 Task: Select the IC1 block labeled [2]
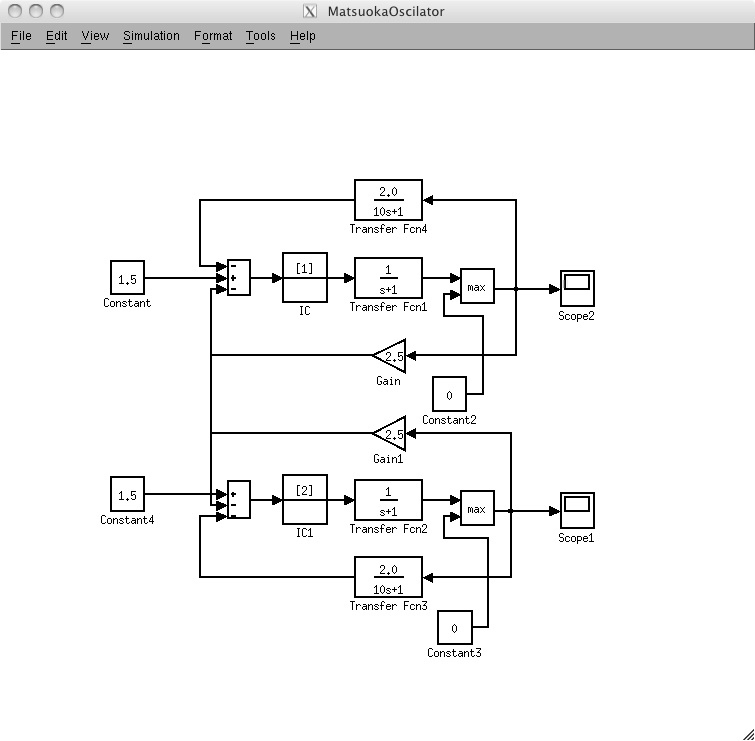305,500
